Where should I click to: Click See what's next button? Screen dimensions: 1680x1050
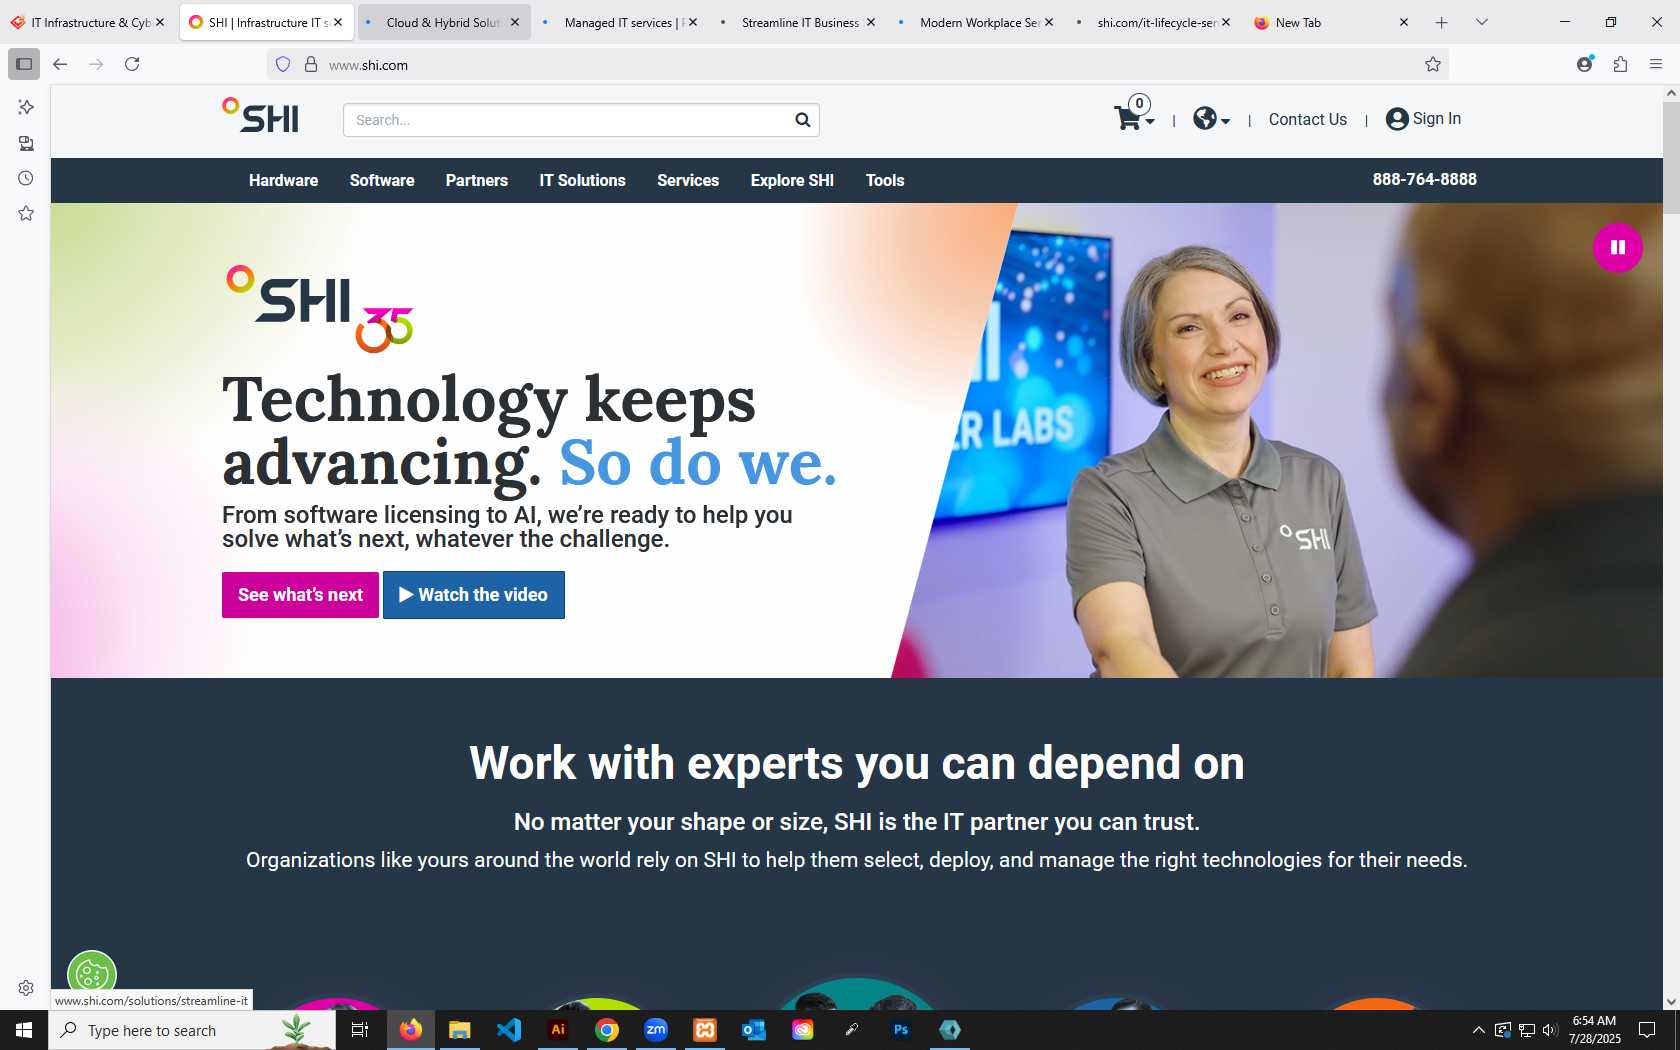click(300, 595)
